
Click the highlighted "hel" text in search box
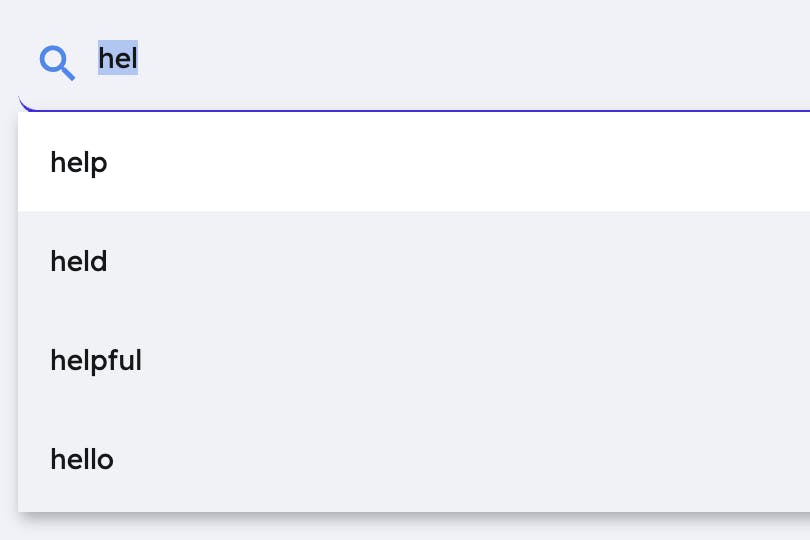[118, 58]
